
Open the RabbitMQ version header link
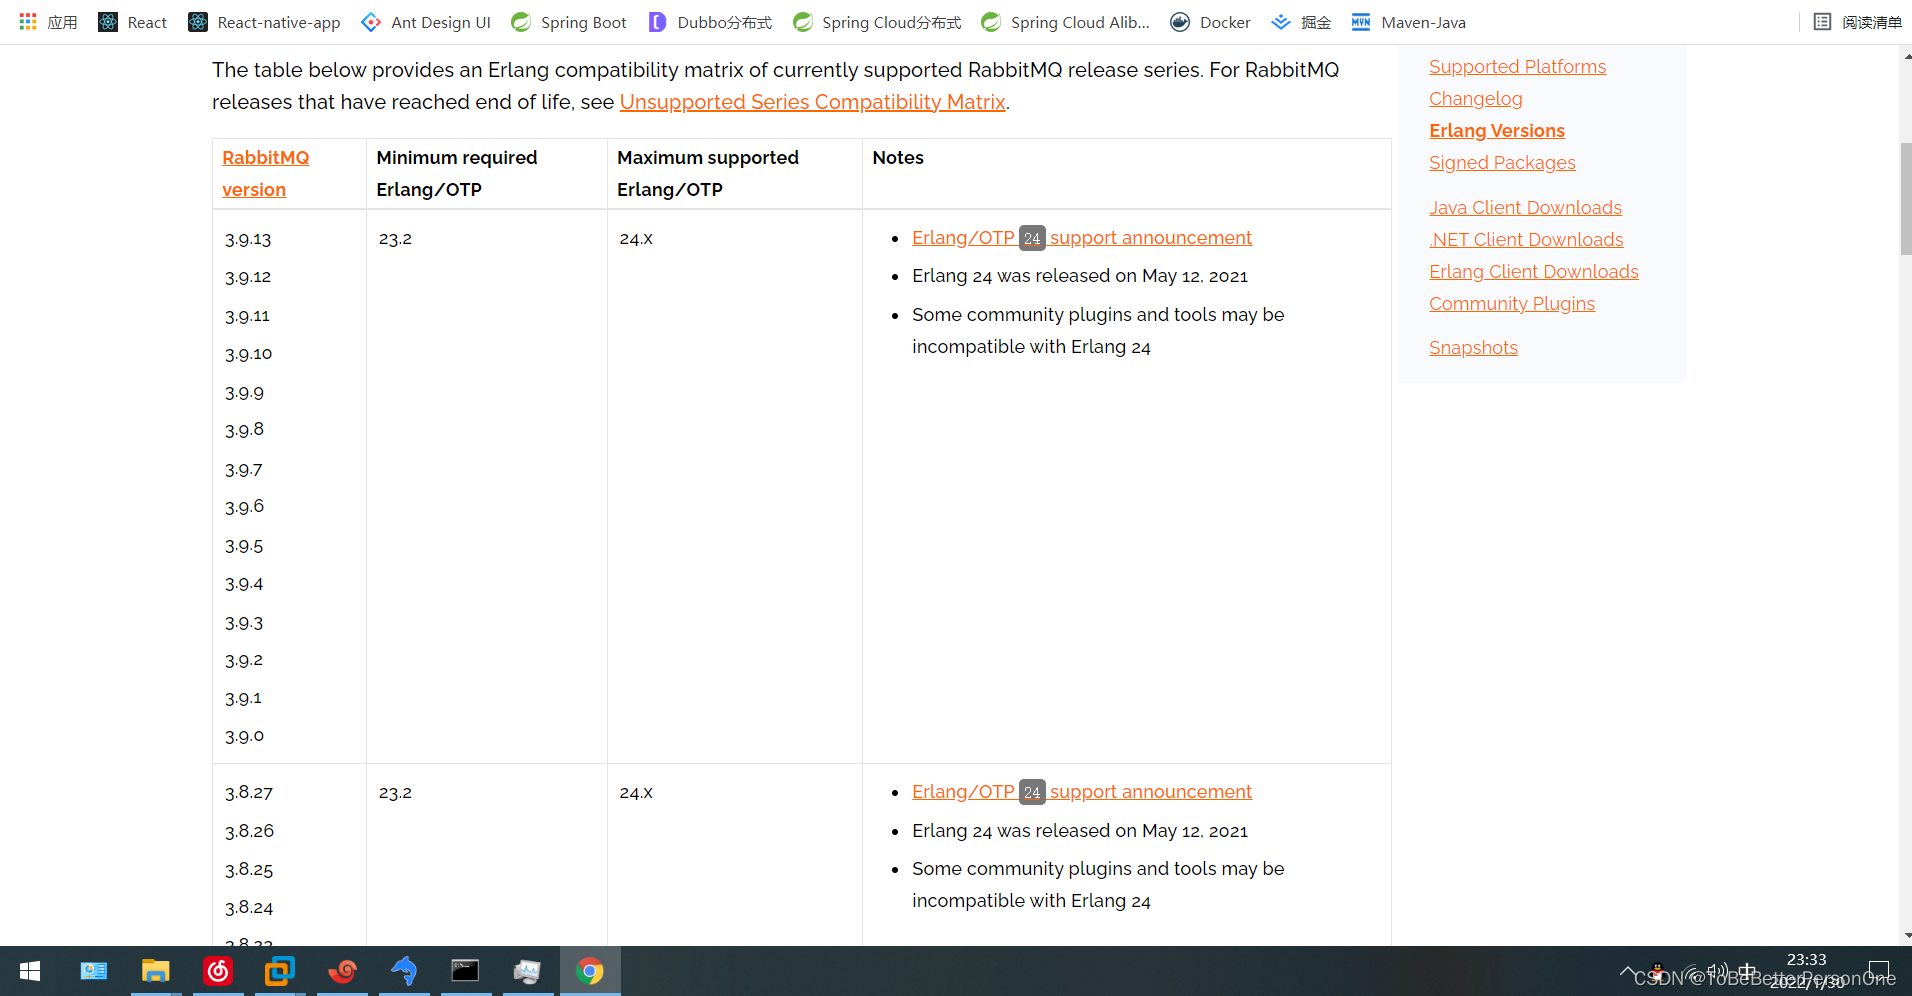265,173
